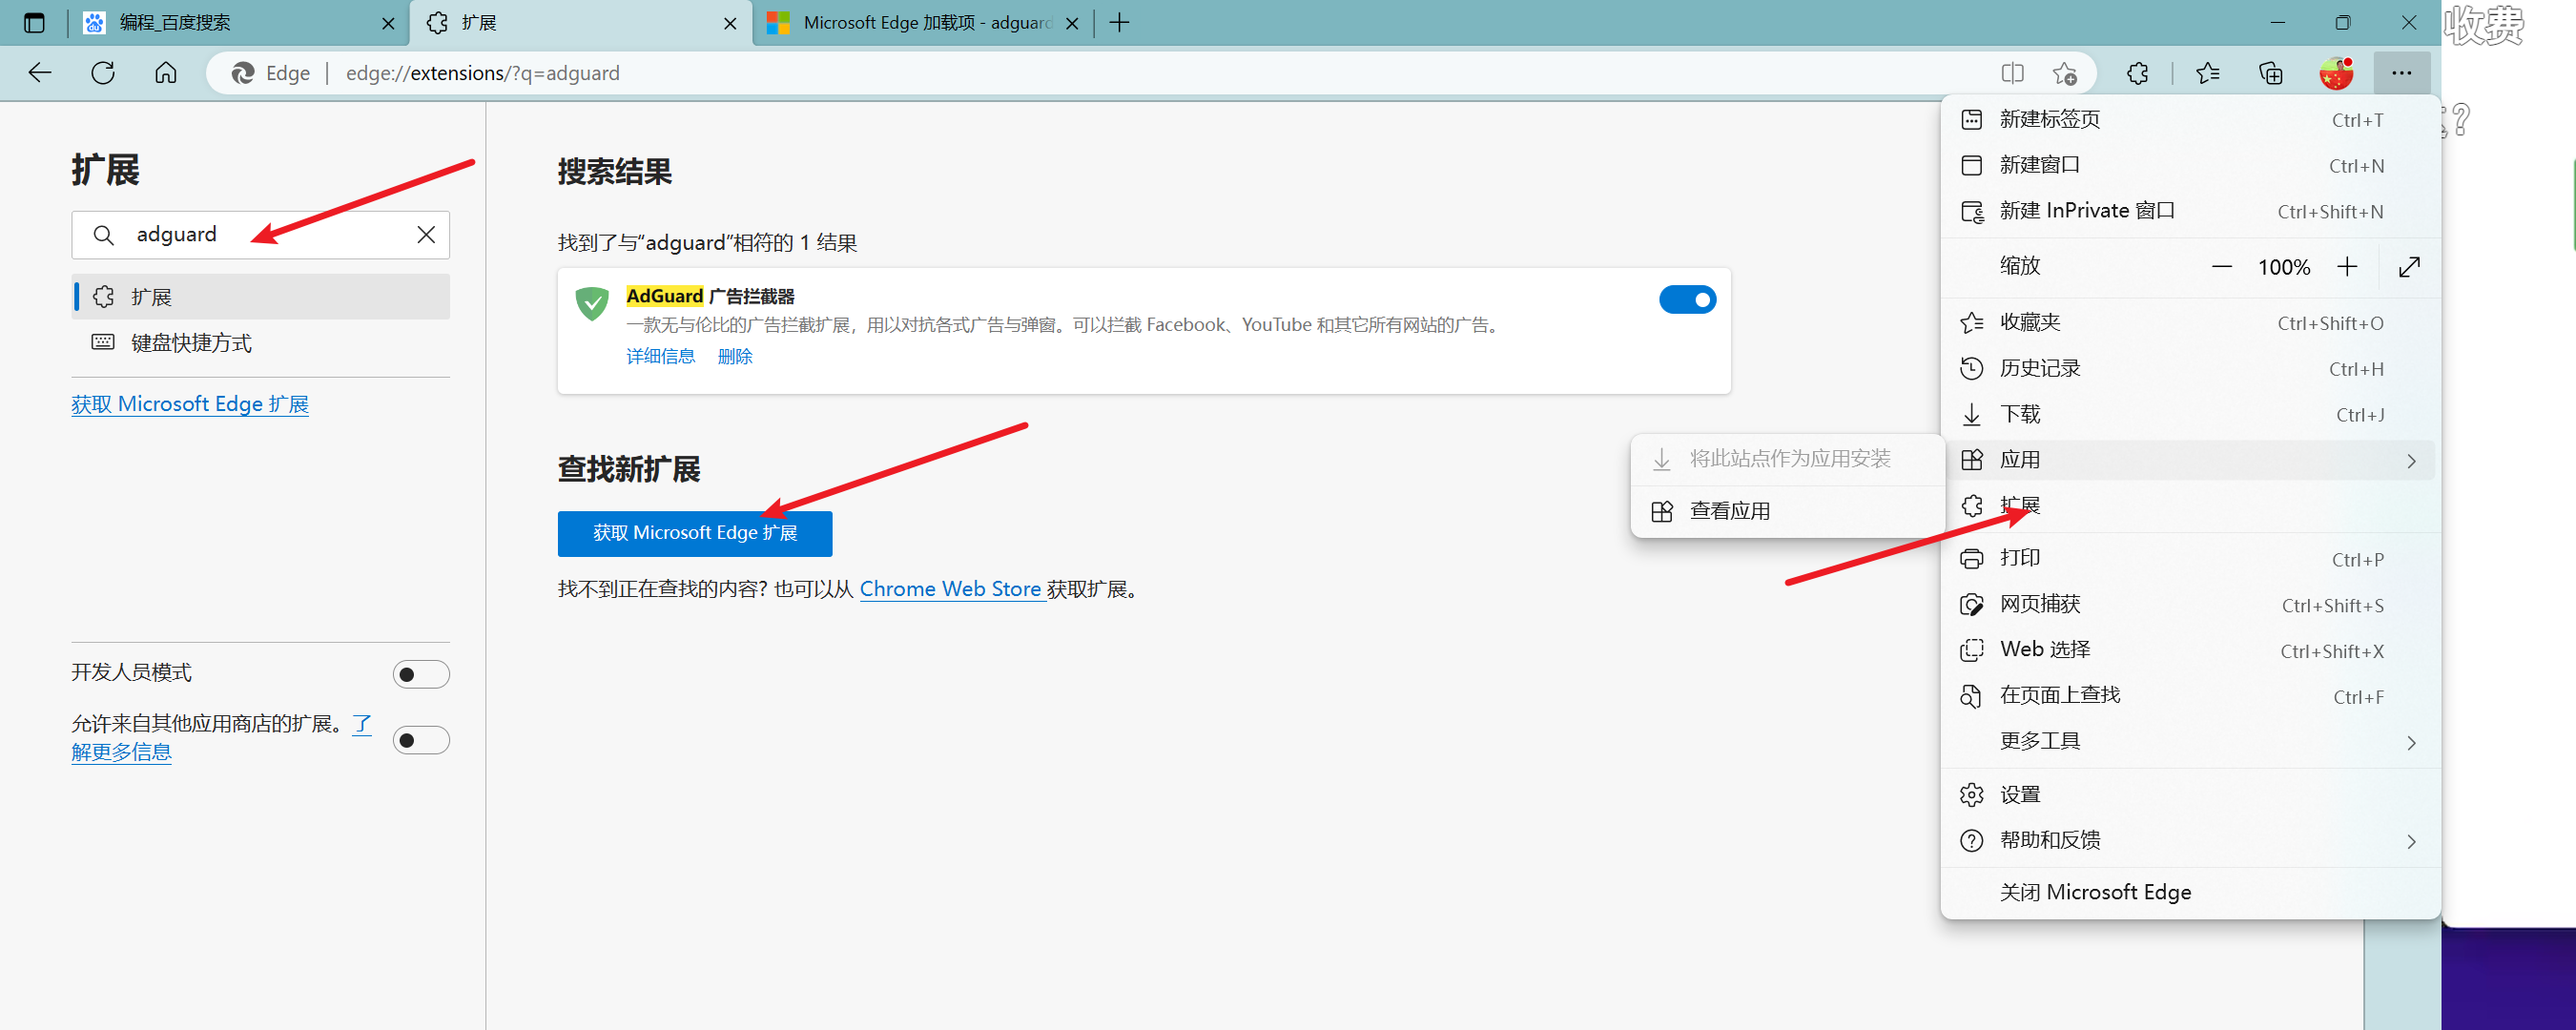
Task: Open the Collections toolbar icon
Action: coord(2270,73)
